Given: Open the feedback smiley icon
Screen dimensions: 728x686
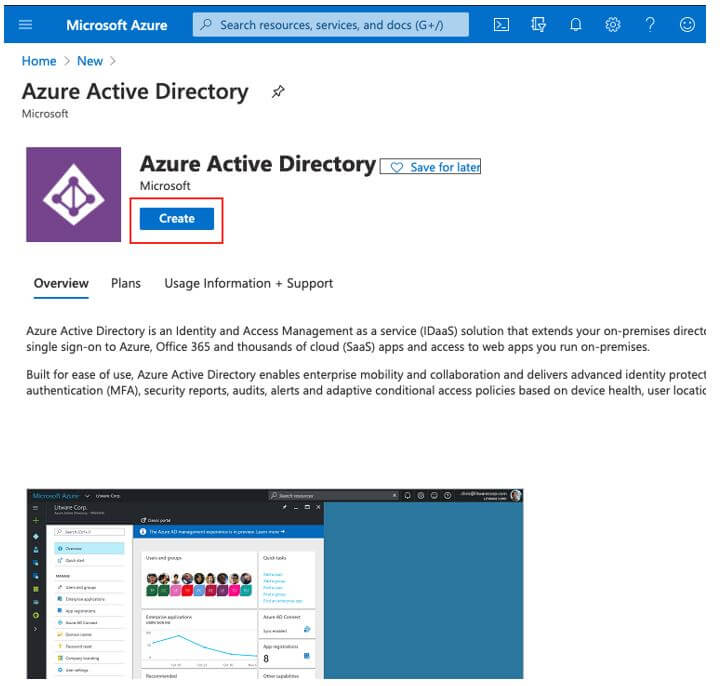Looking at the screenshot, I should tap(687, 24).
